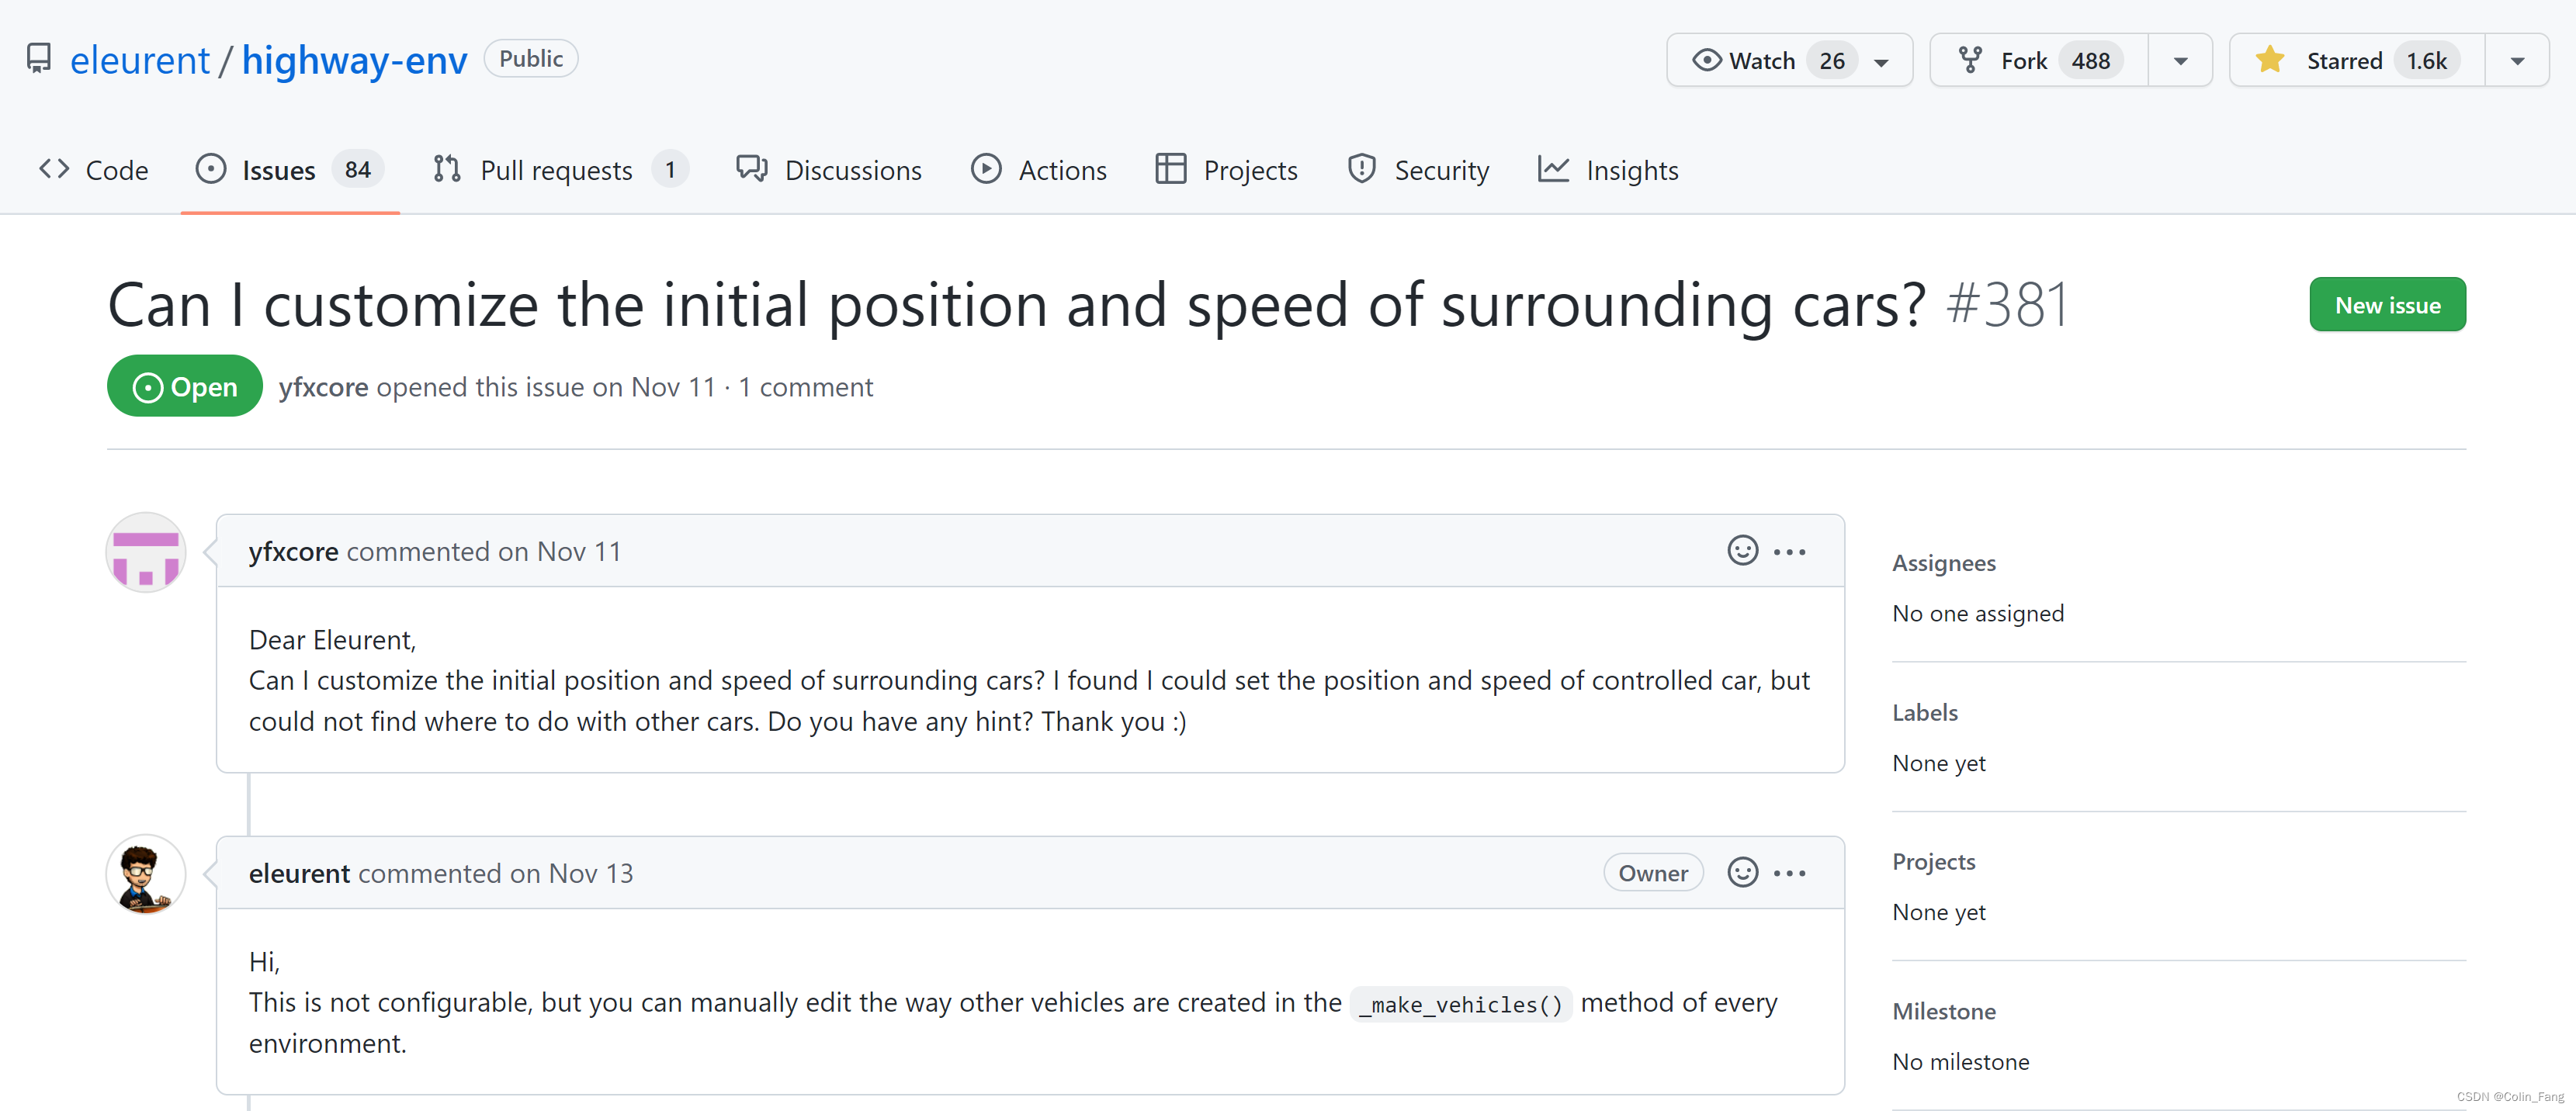This screenshot has width=2576, height=1111.
Task: Open the Actions tab
Action: click(x=1039, y=170)
